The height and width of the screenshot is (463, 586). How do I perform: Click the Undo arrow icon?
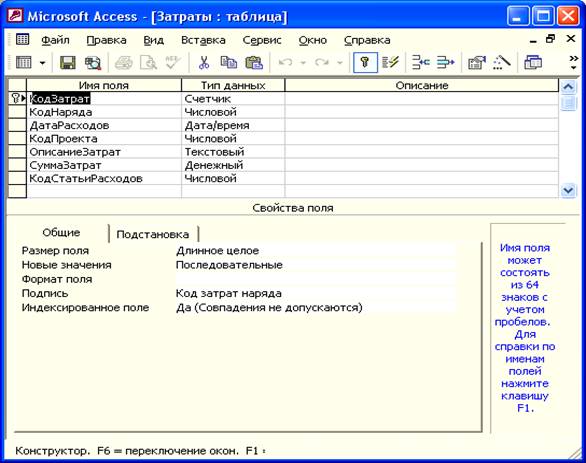coord(286,63)
